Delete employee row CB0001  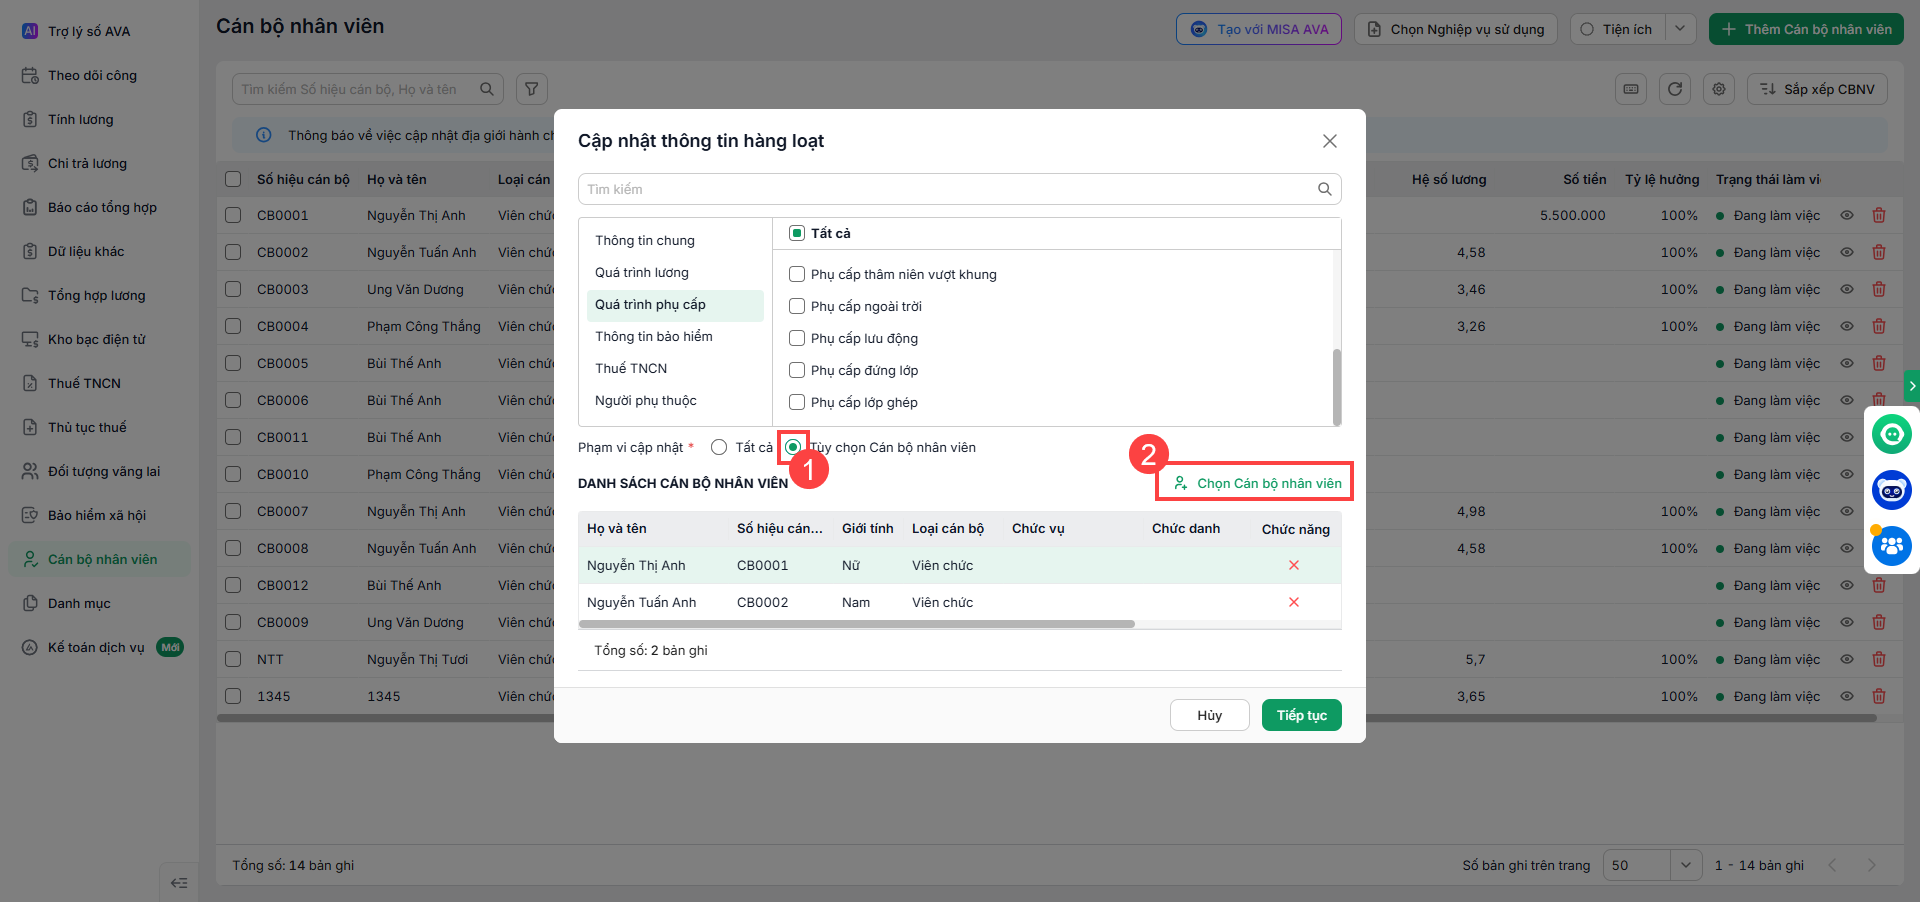(1879, 215)
